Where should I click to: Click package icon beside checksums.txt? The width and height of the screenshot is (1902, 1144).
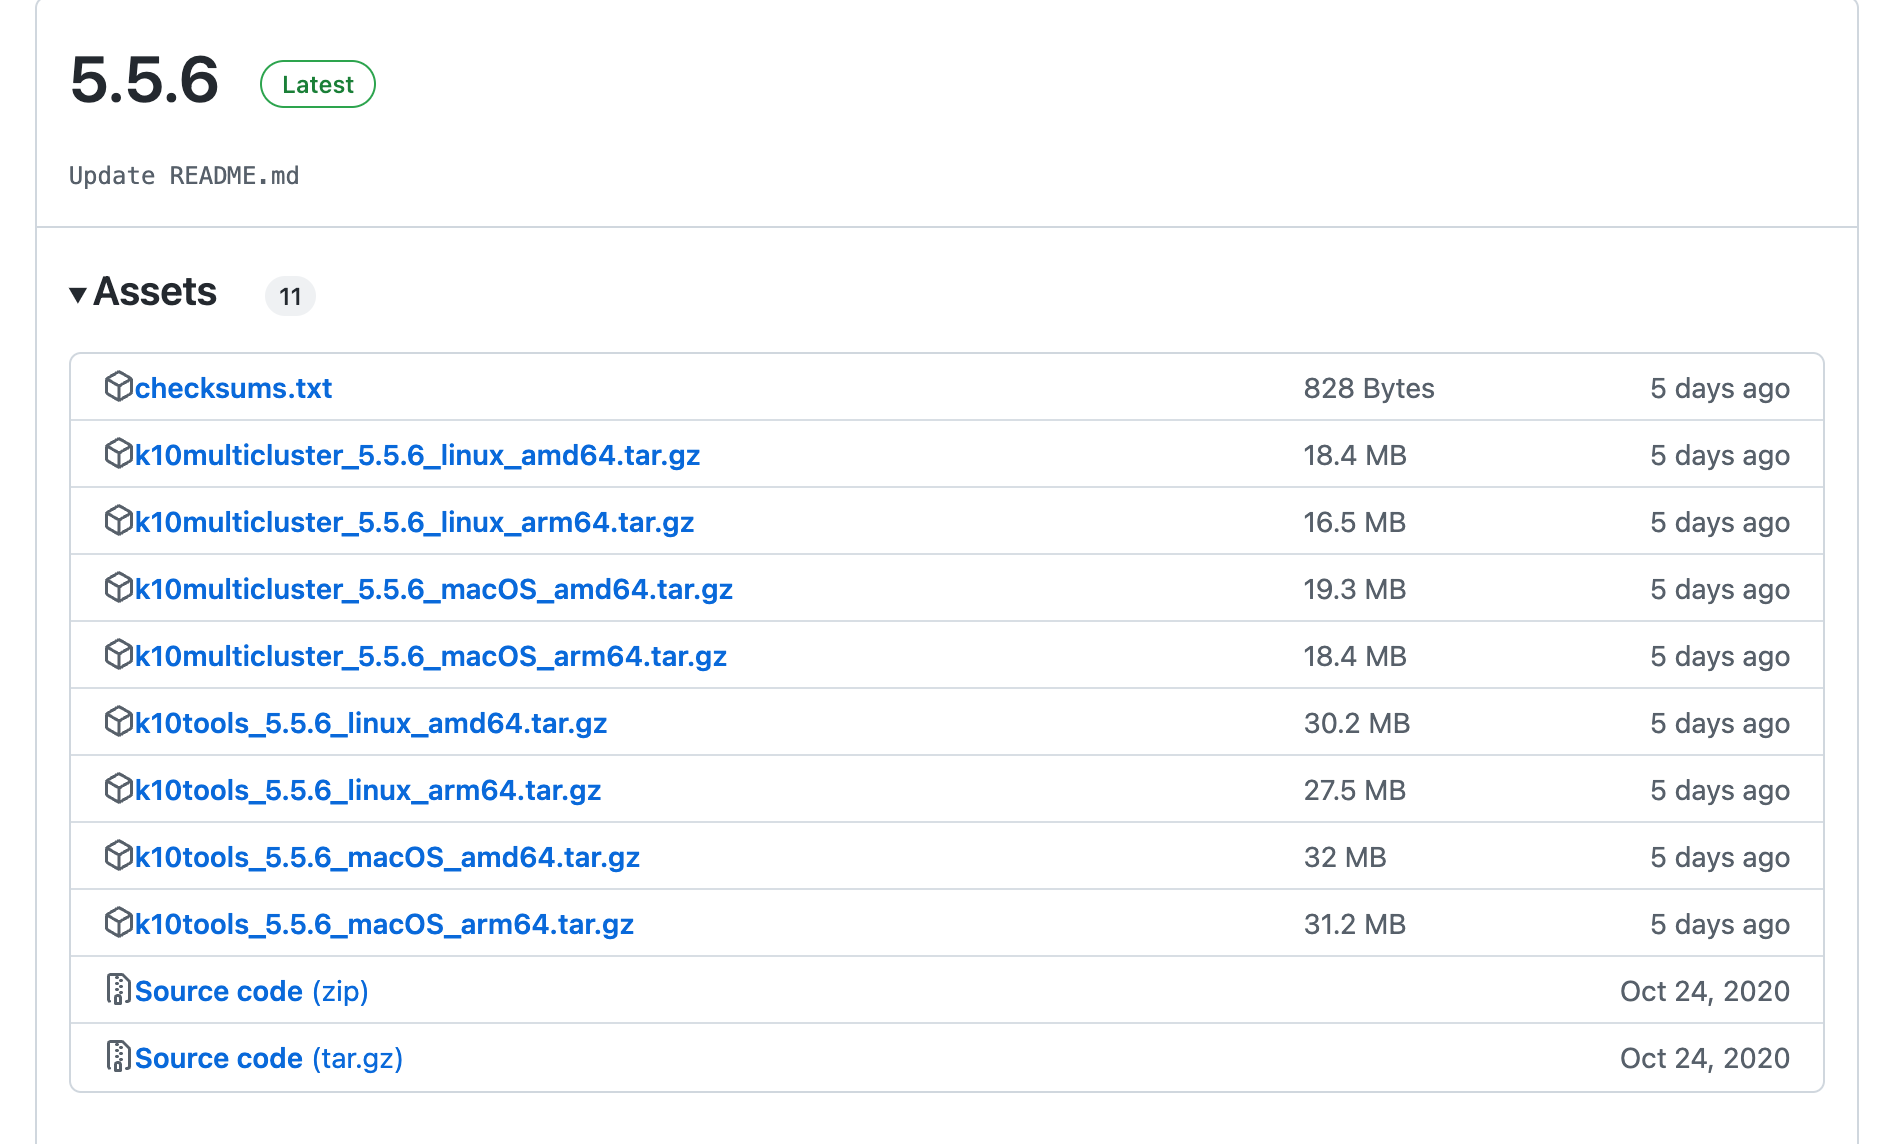coord(119,386)
